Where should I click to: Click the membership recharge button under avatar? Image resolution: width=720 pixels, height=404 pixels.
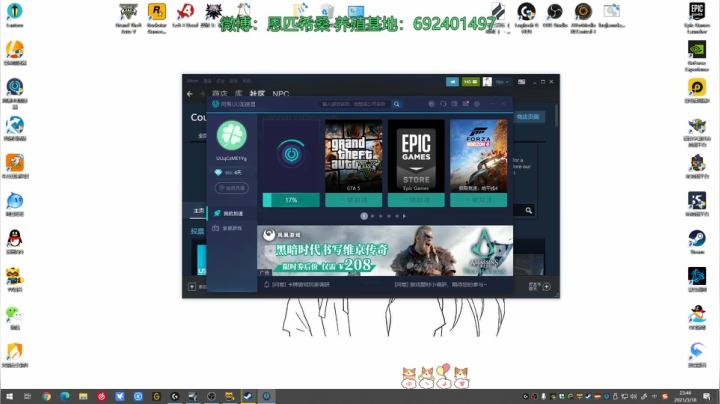pyautogui.click(x=231, y=188)
